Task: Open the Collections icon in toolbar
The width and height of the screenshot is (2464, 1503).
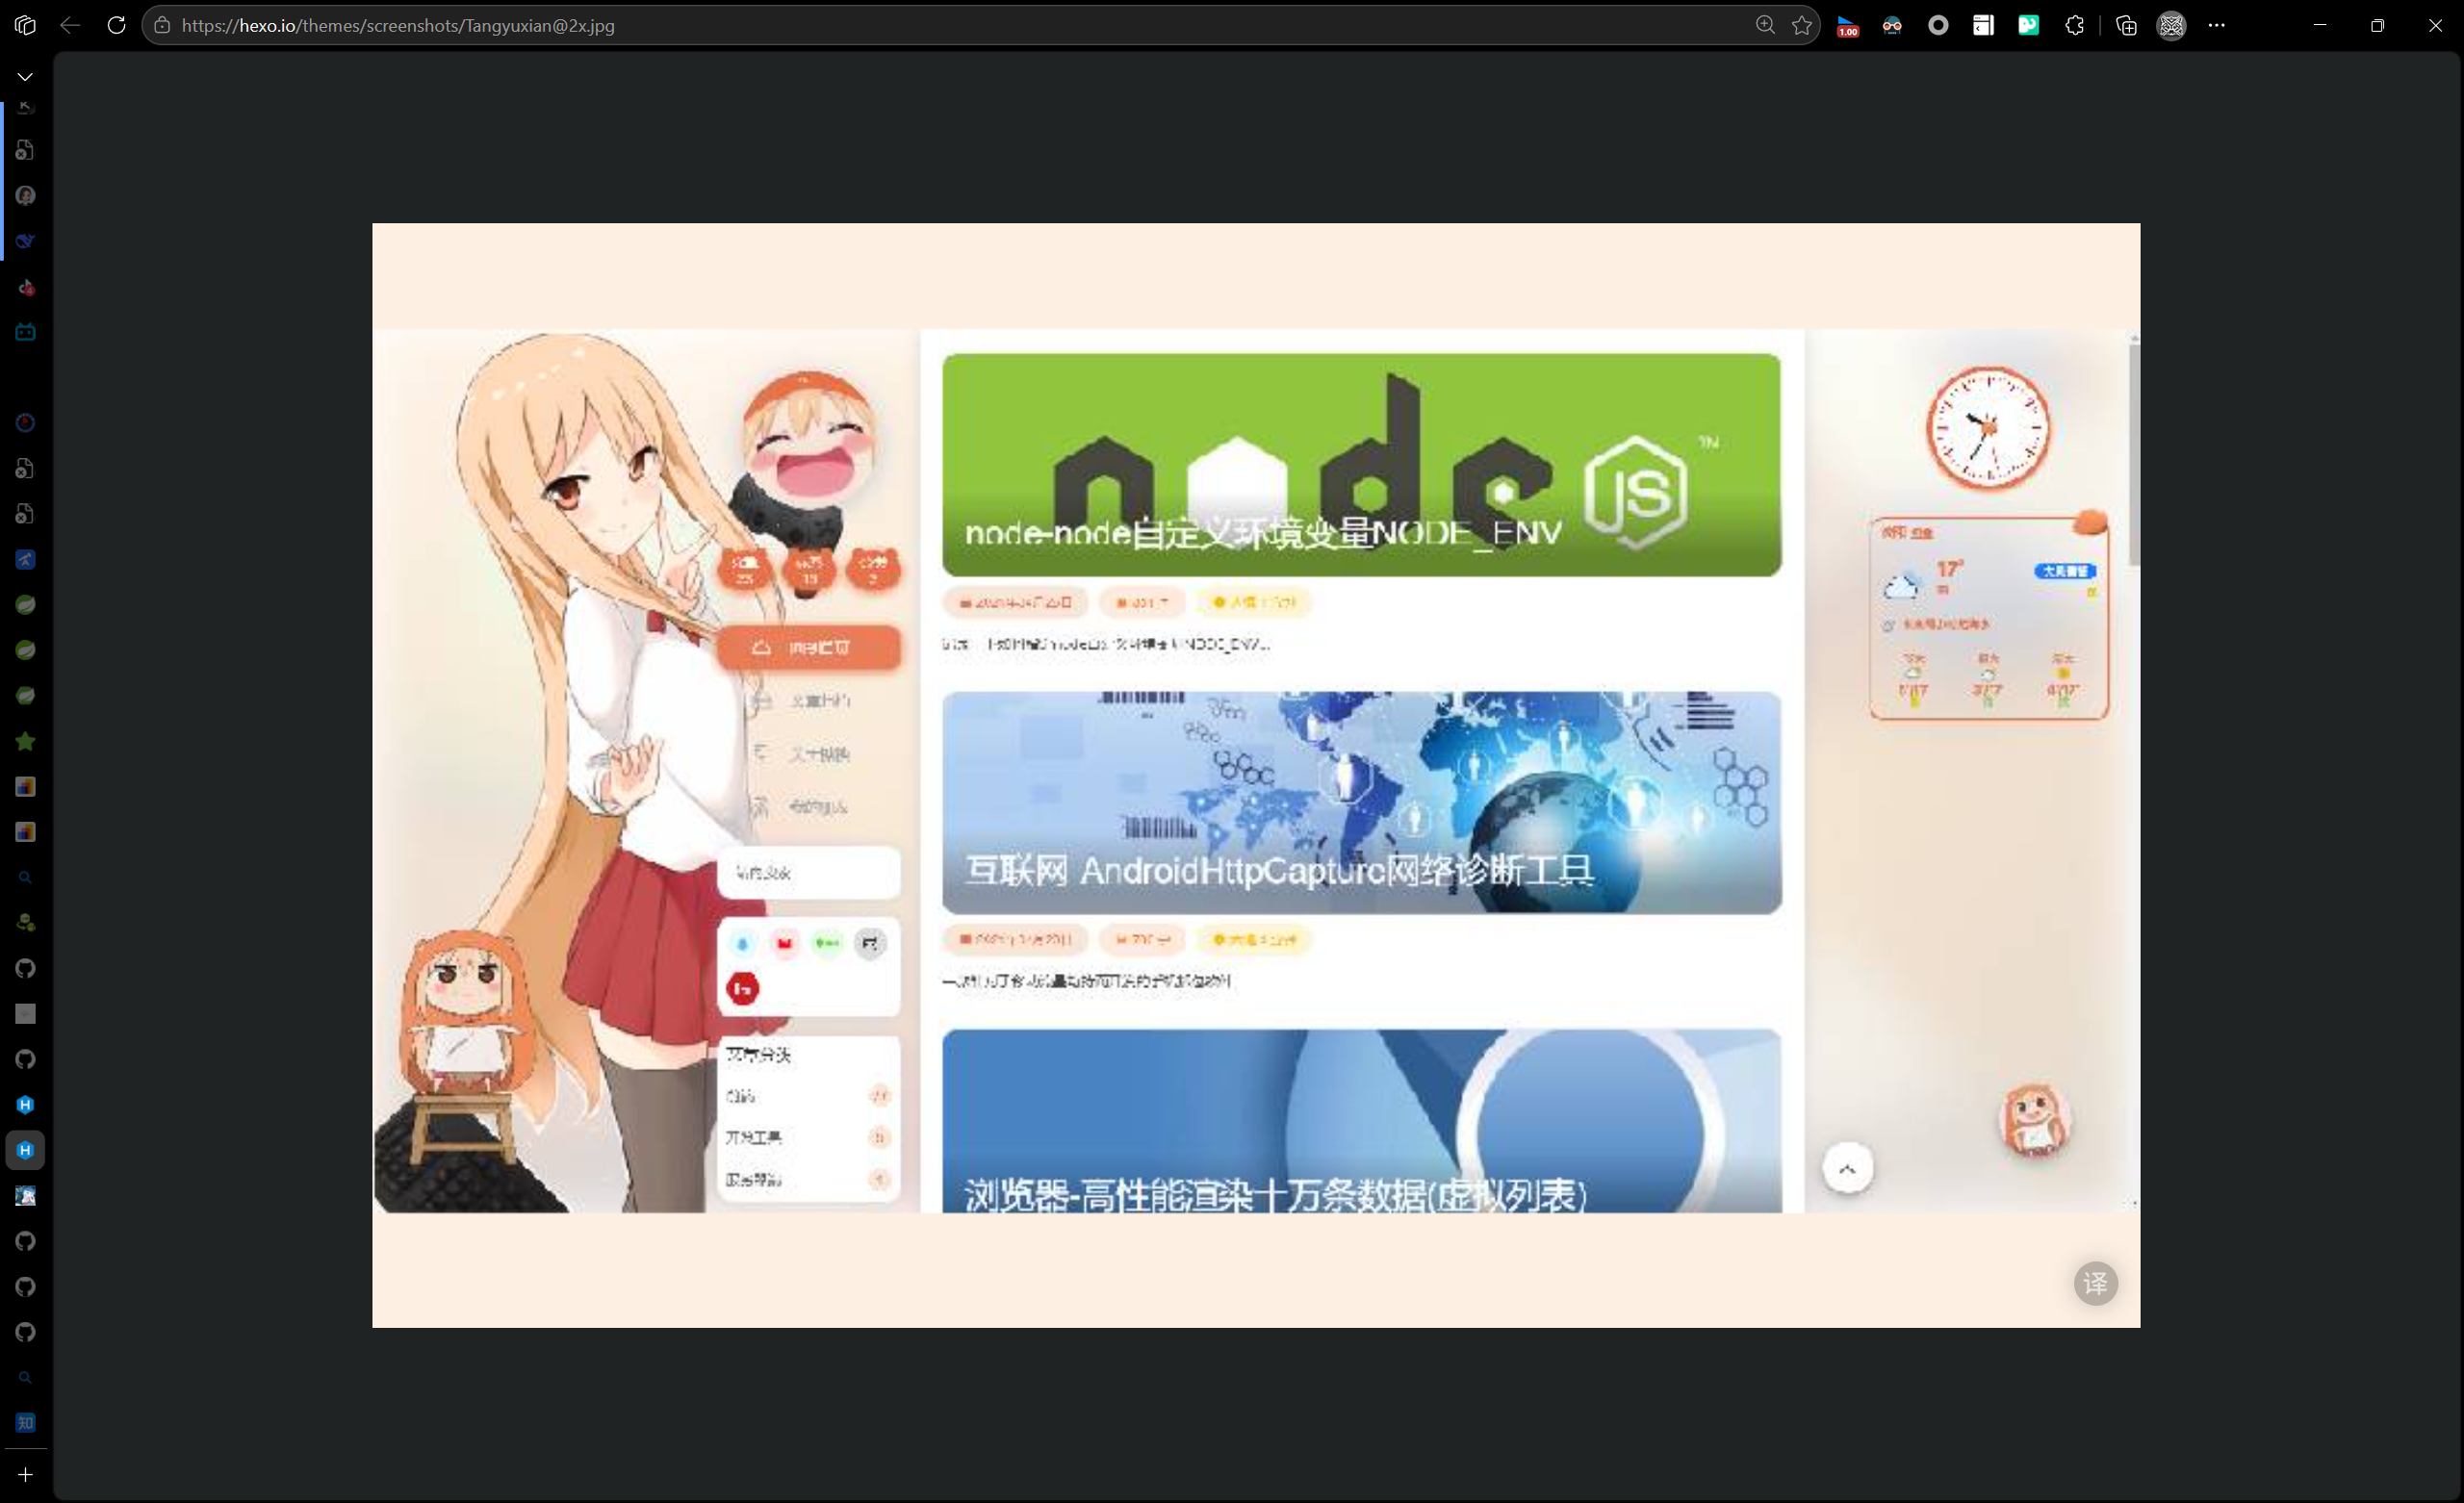Action: point(2126,25)
